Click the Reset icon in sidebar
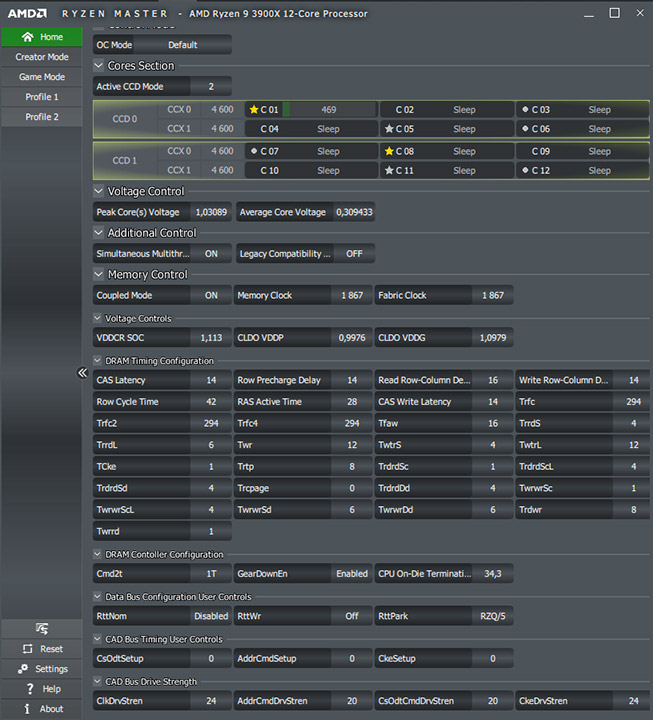Screen dimensions: 653x720 pos(28,649)
